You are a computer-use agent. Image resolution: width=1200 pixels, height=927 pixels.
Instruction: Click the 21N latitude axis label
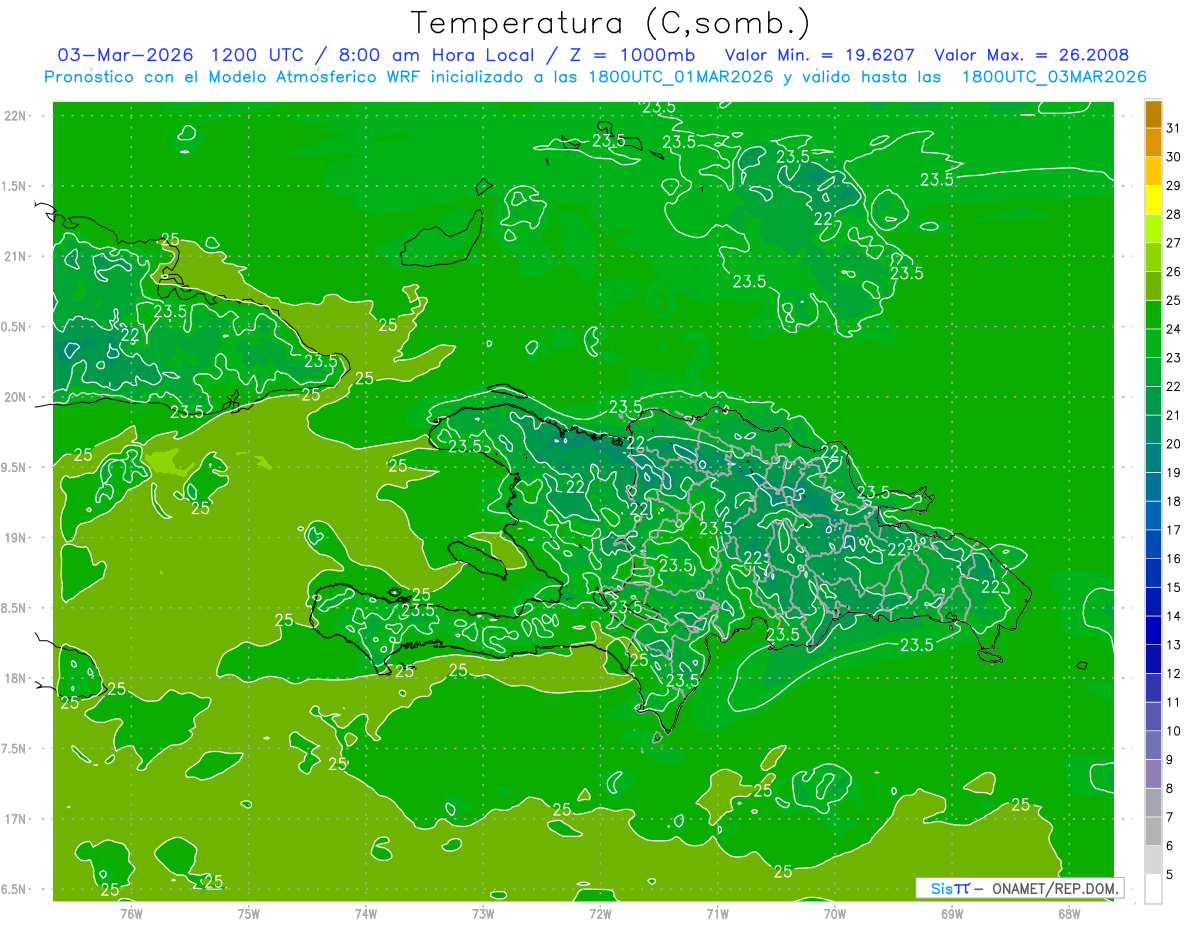coord(17,256)
